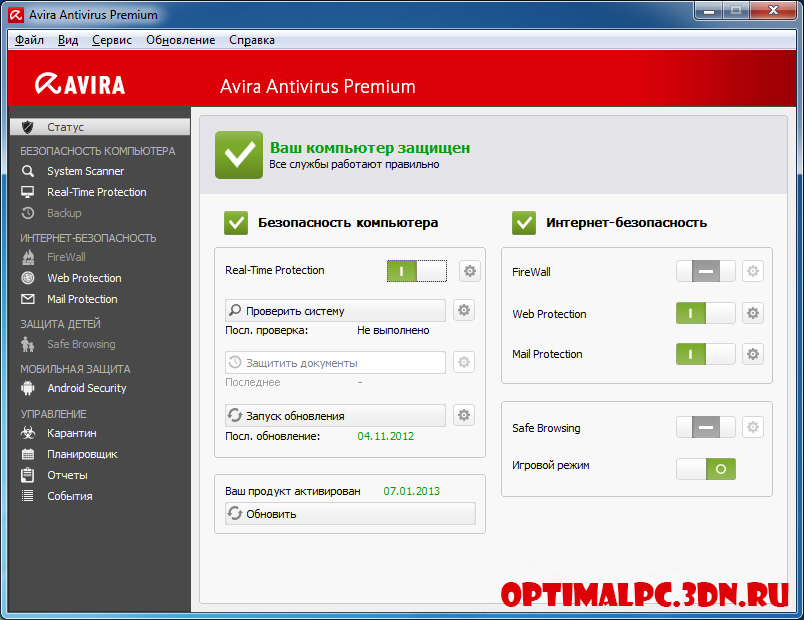
Task: Click the clipboard icon beside Отчеты
Action: [28, 475]
